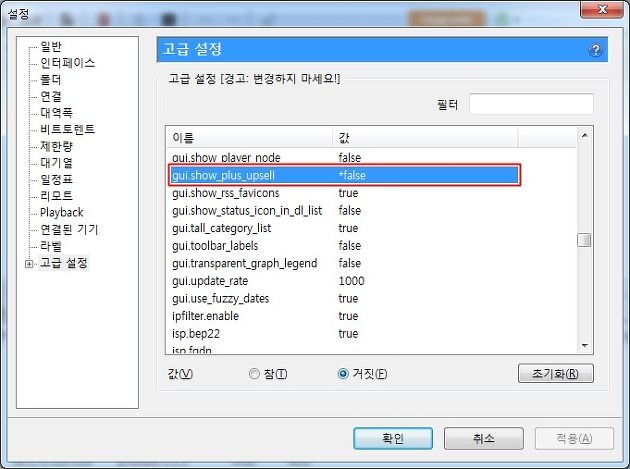
Task: Expand the 고급 설정 tree node
Action: (29, 264)
